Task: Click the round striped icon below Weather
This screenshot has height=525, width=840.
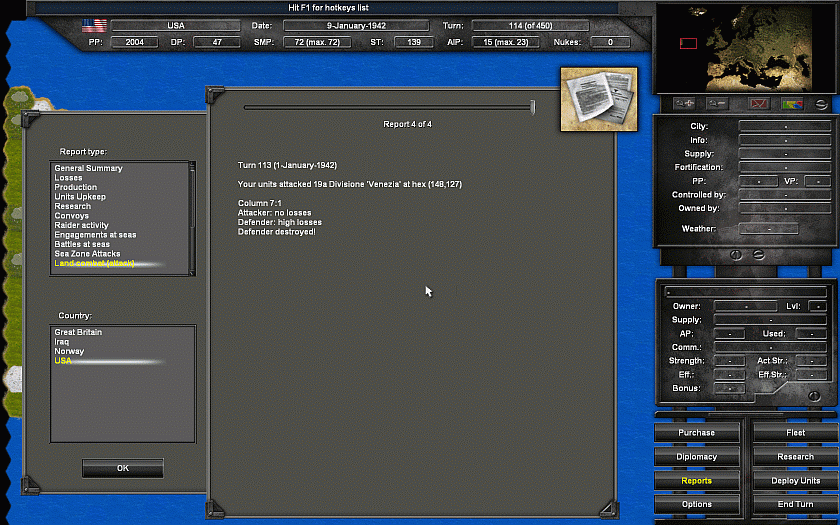Action: tap(758, 255)
